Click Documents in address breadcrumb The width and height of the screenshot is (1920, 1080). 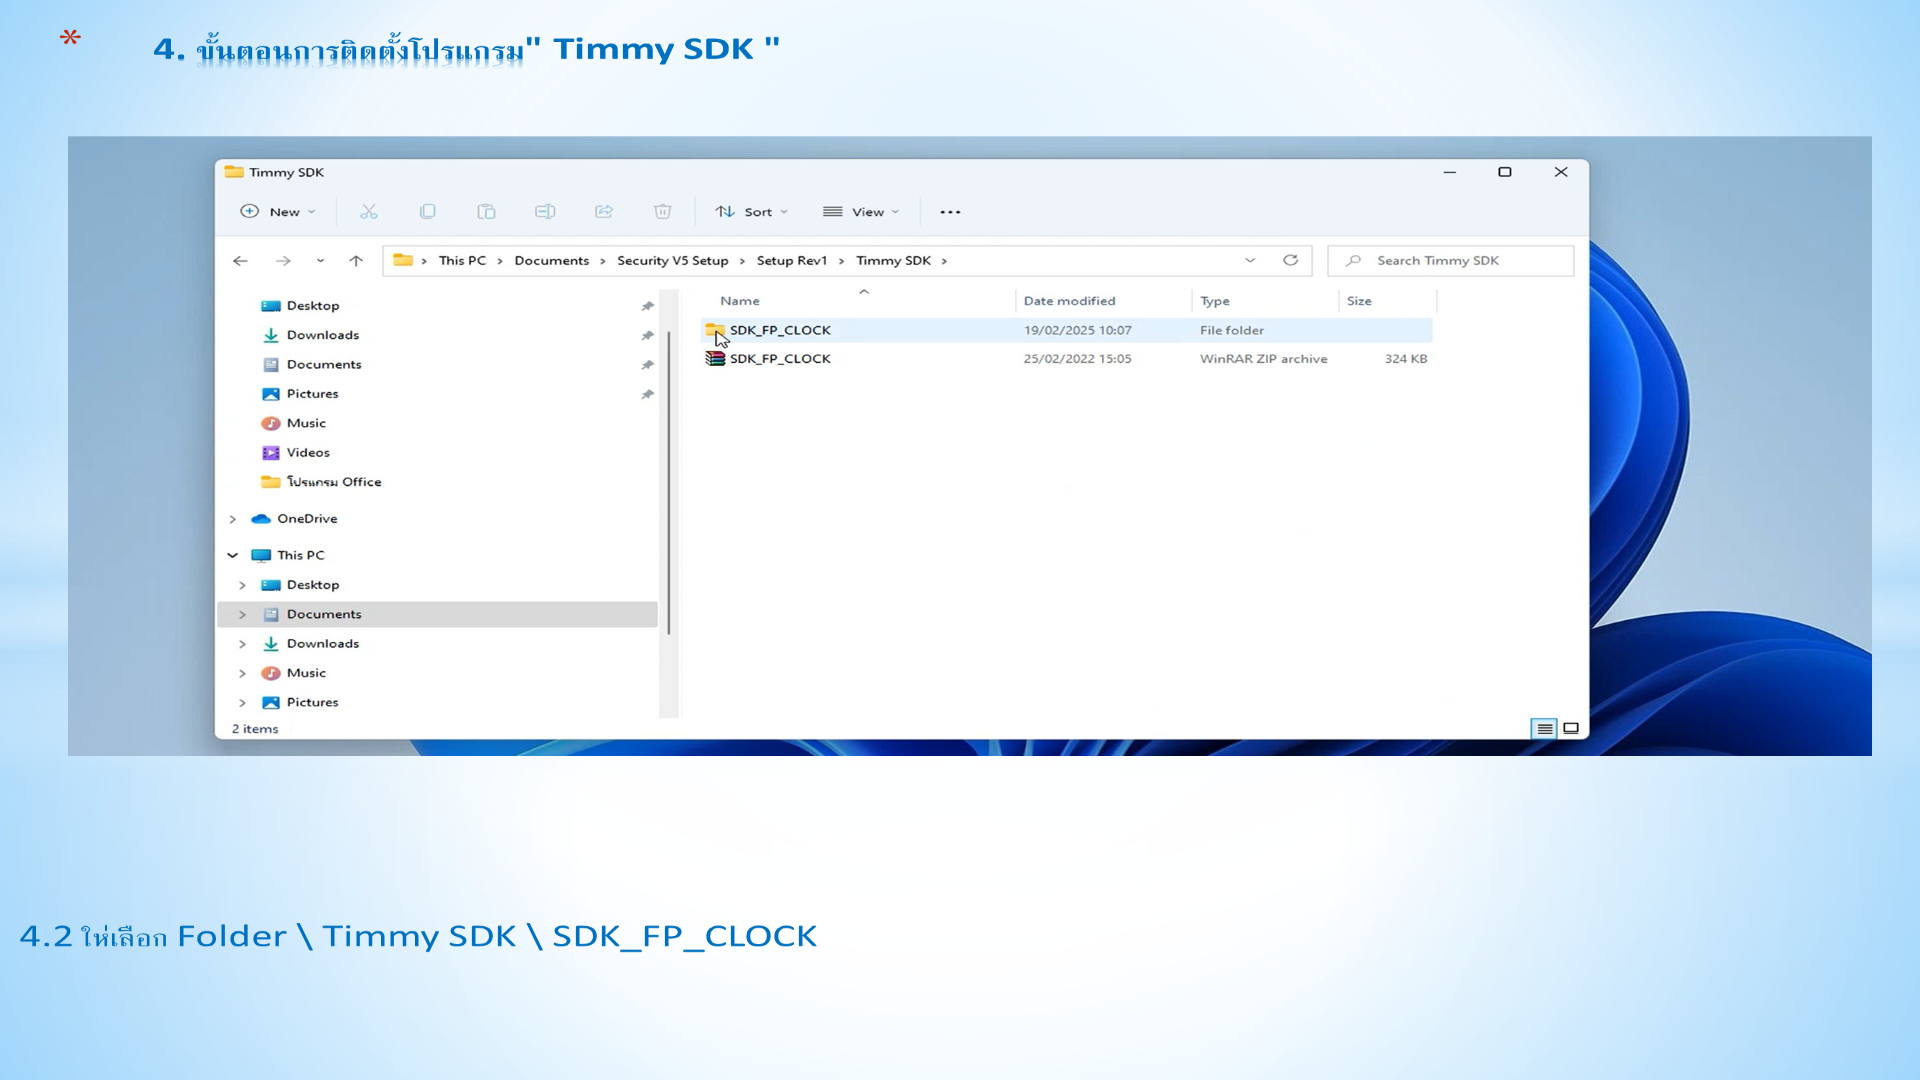pos(552,261)
